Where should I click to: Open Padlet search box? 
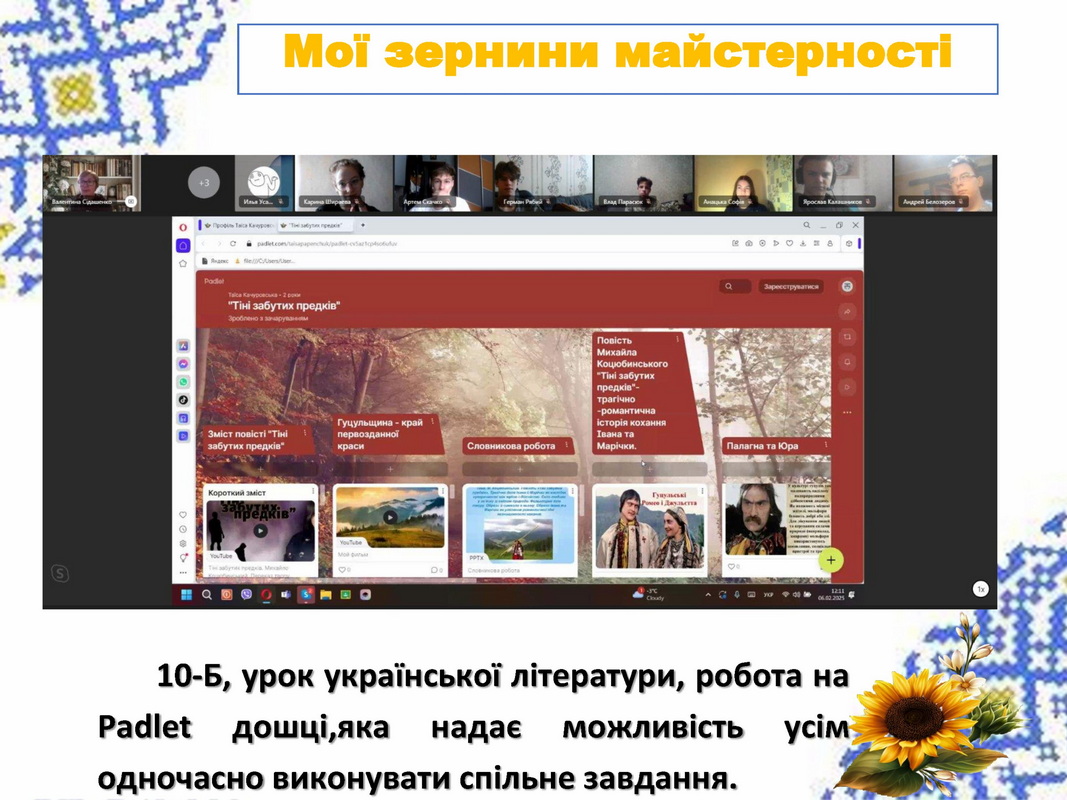735,286
